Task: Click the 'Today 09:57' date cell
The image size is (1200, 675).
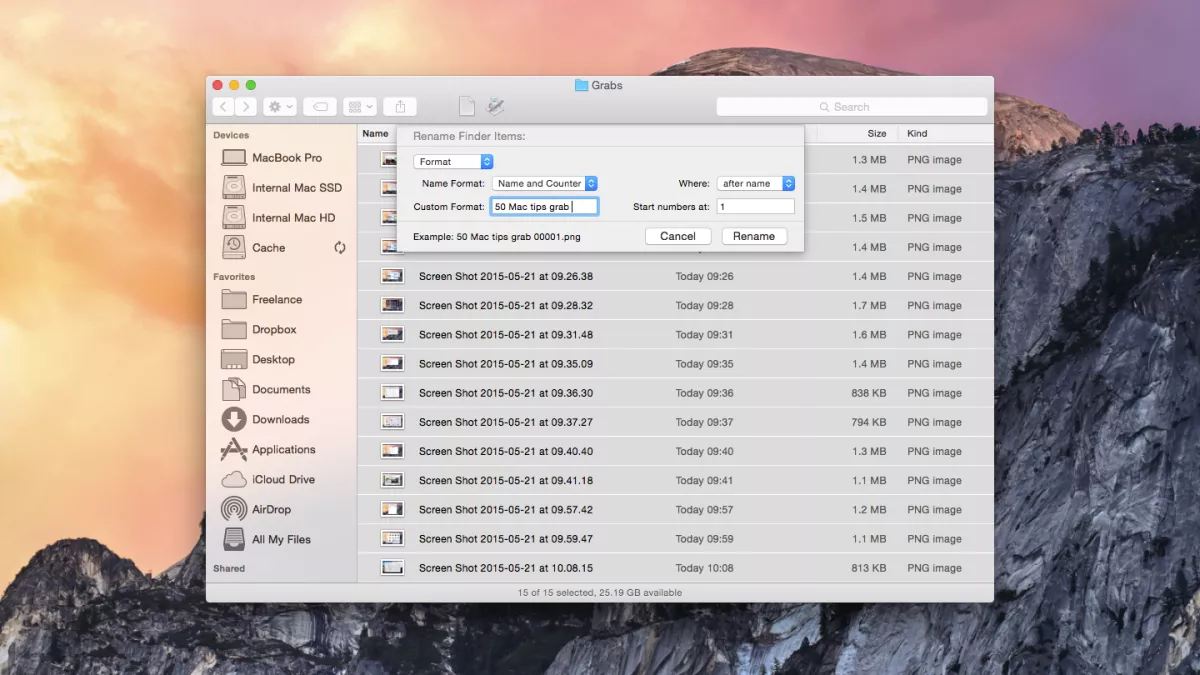Action: point(704,509)
